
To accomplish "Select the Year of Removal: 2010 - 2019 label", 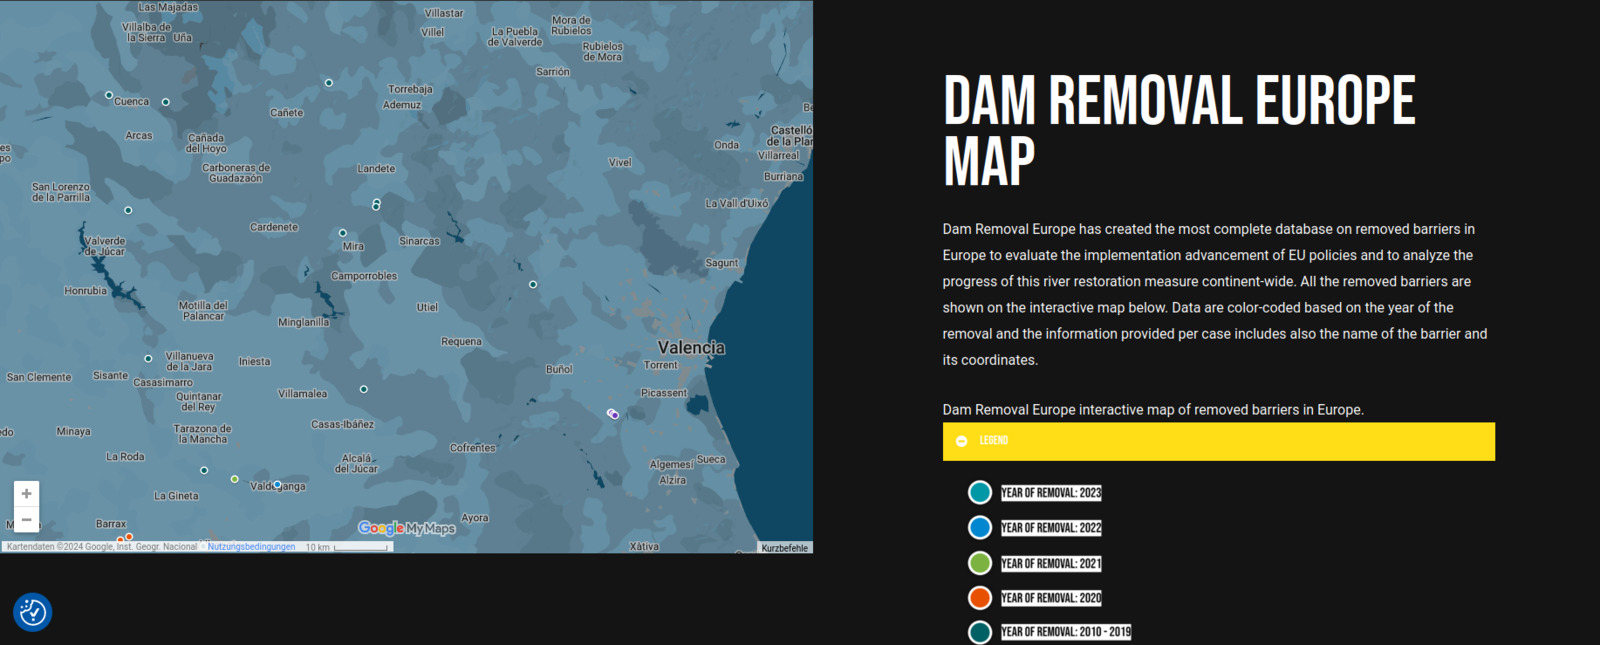I will (x=1065, y=632).
